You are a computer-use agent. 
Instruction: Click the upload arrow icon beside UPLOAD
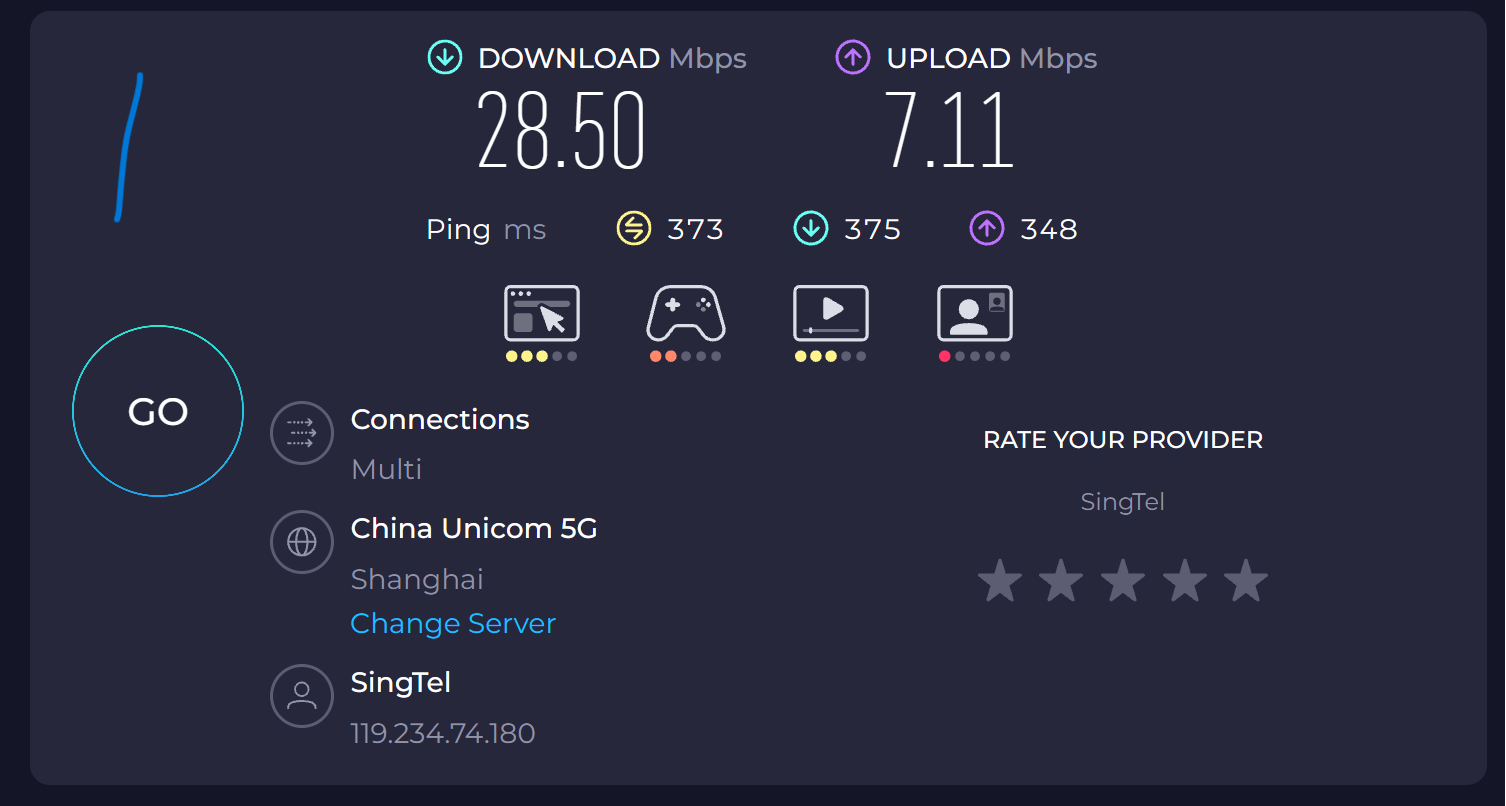click(x=853, y=58)
